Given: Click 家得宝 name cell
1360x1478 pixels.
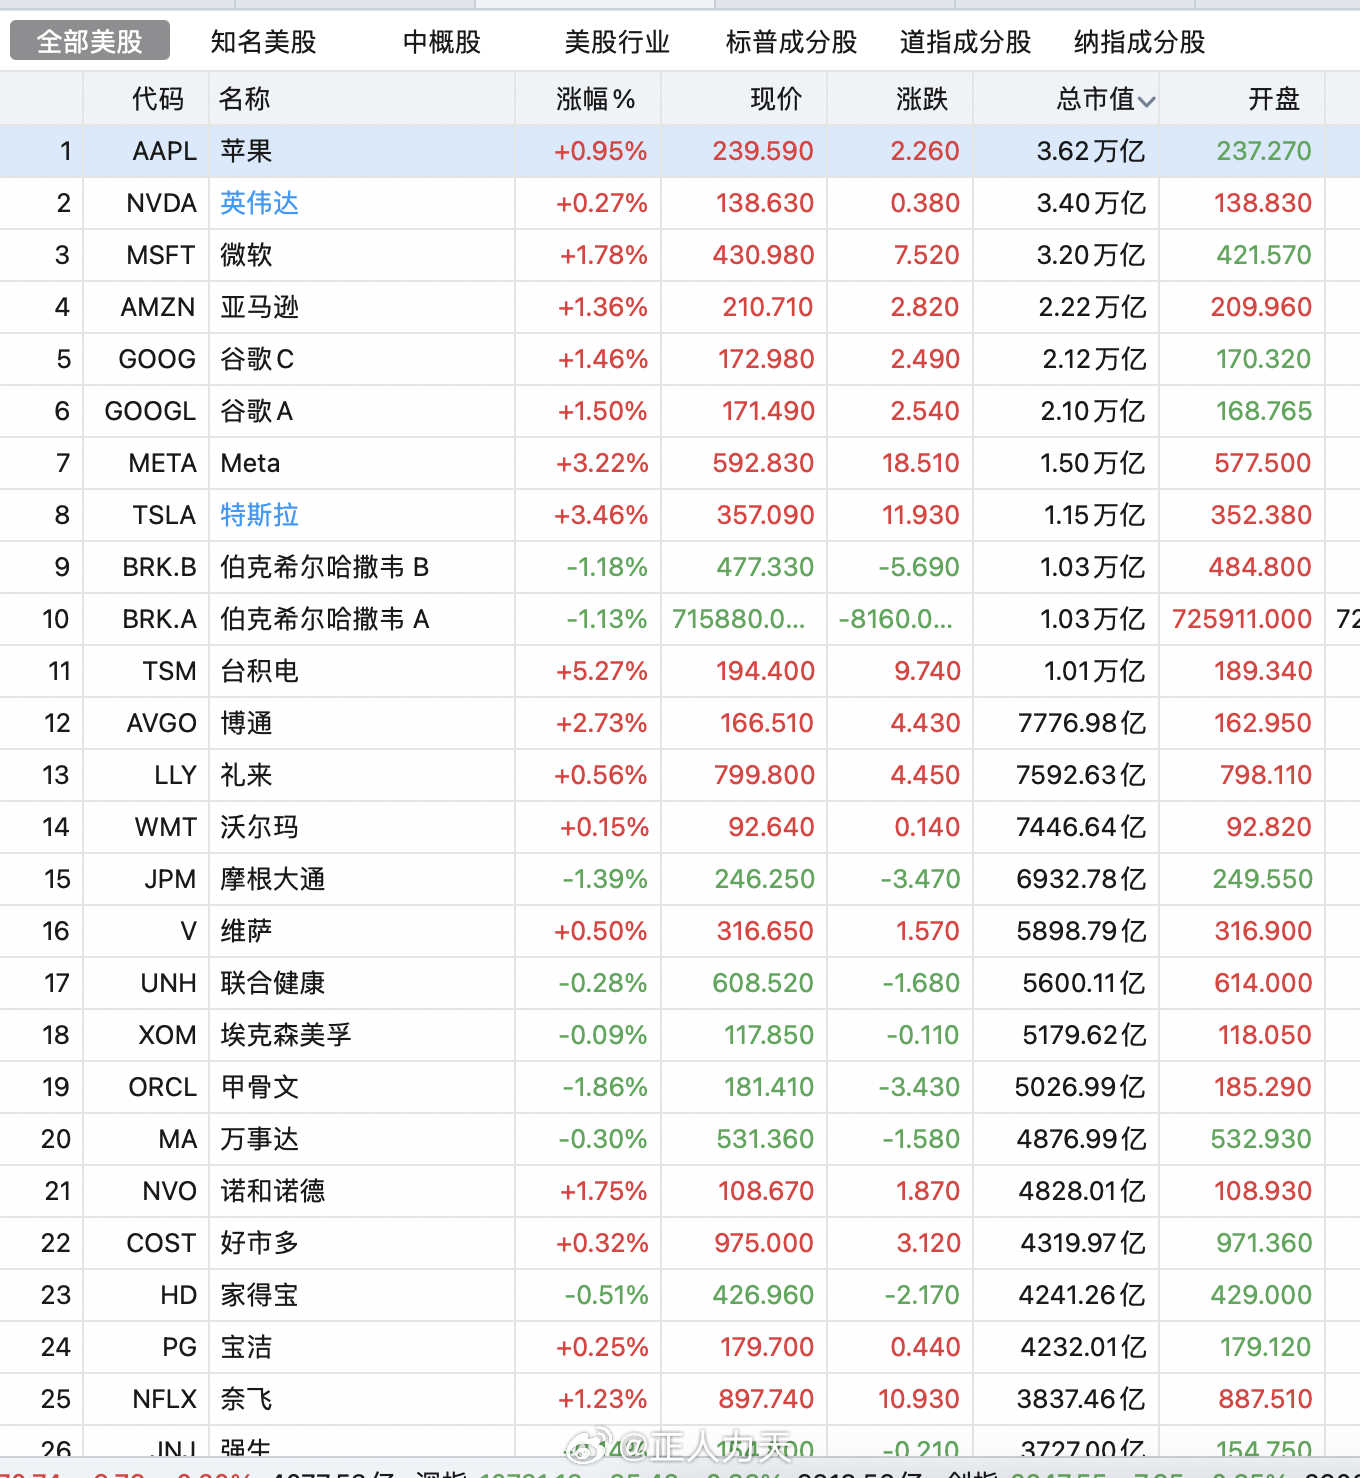Looking at the screenshot, I should (260, 1295).
